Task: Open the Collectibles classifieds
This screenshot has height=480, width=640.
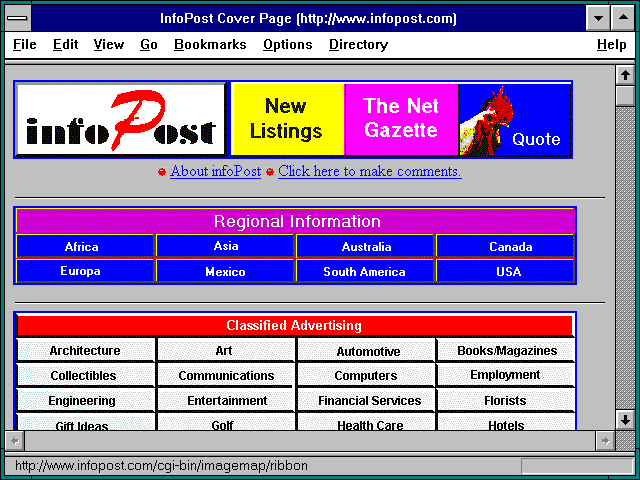Action: point(86,375)
